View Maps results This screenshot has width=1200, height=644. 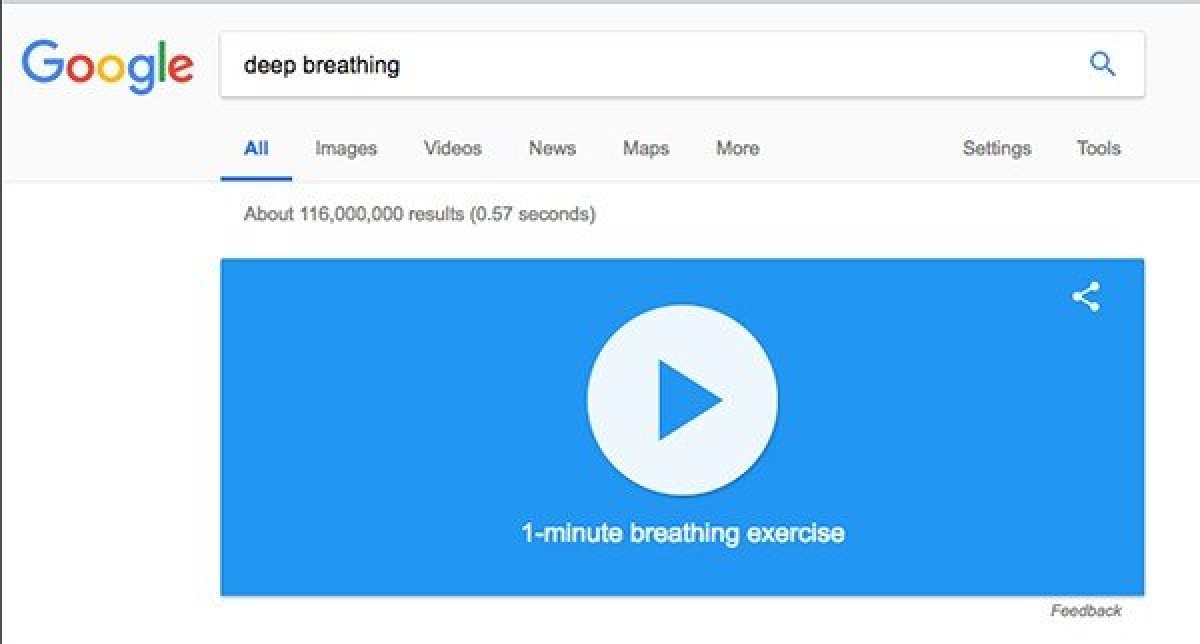646,148
